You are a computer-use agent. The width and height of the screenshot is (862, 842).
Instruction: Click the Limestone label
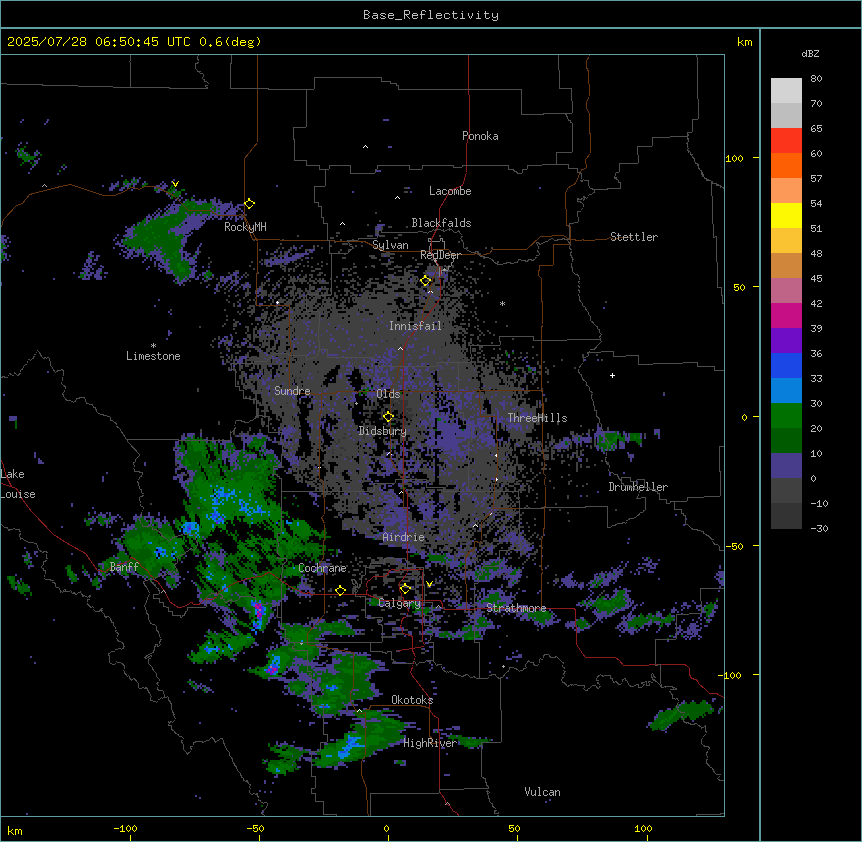(x=153, y=356)
